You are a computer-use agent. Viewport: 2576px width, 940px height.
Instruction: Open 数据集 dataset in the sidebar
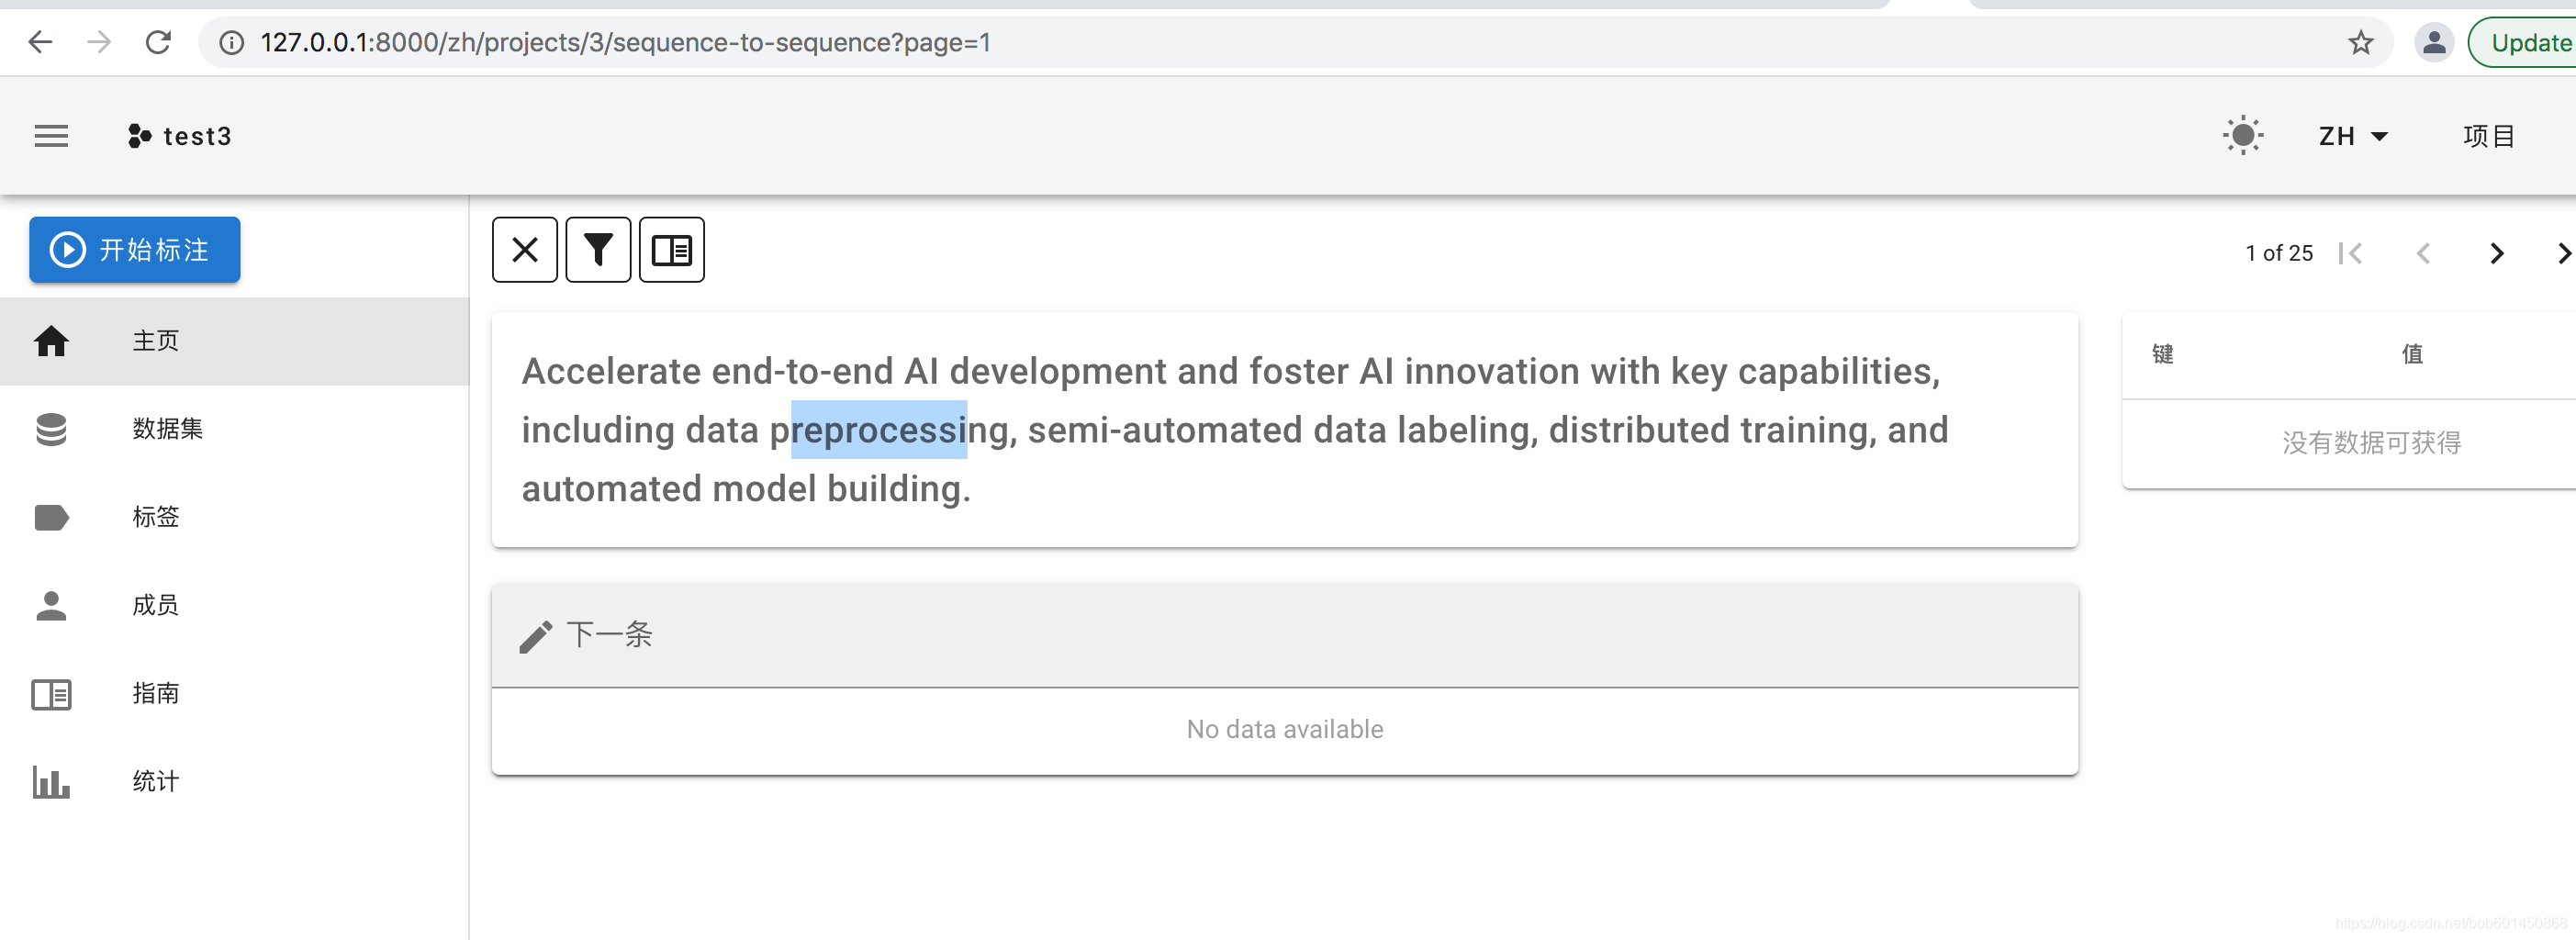point(167,429)
